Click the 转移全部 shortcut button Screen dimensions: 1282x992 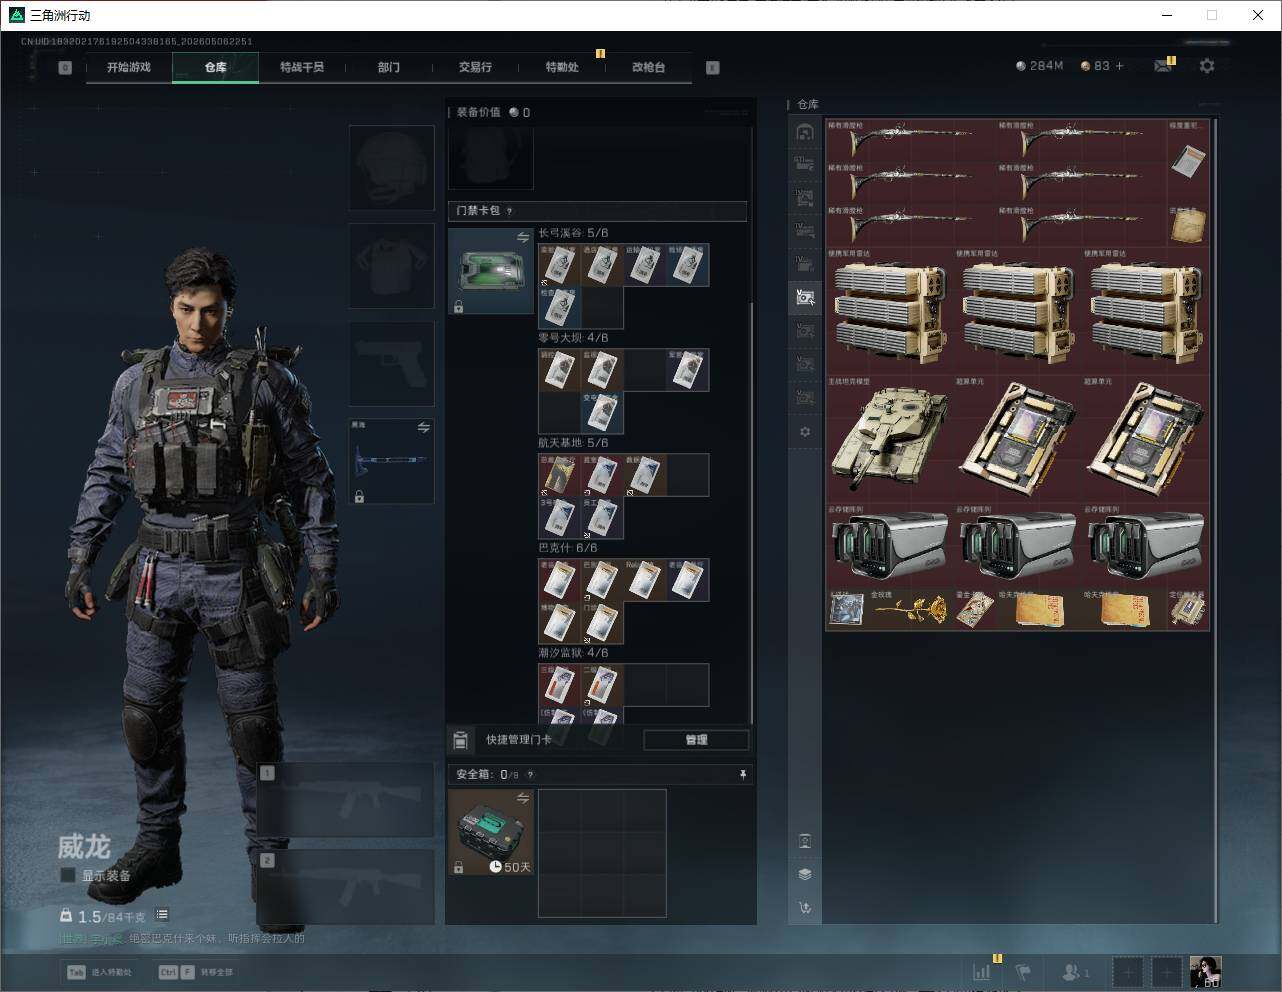coord(196,972)
